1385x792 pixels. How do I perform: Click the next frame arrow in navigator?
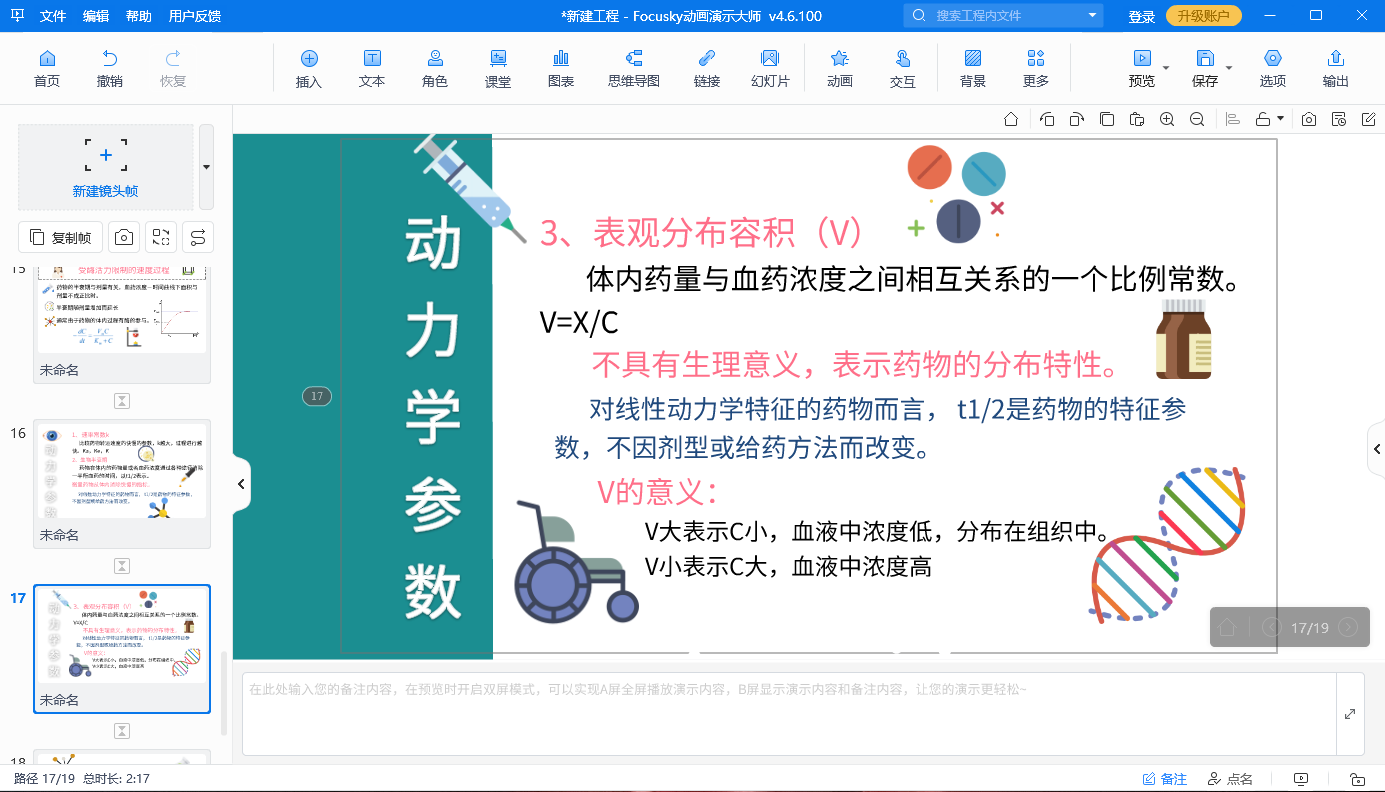pyautogui.click(x=1348, y=627)
